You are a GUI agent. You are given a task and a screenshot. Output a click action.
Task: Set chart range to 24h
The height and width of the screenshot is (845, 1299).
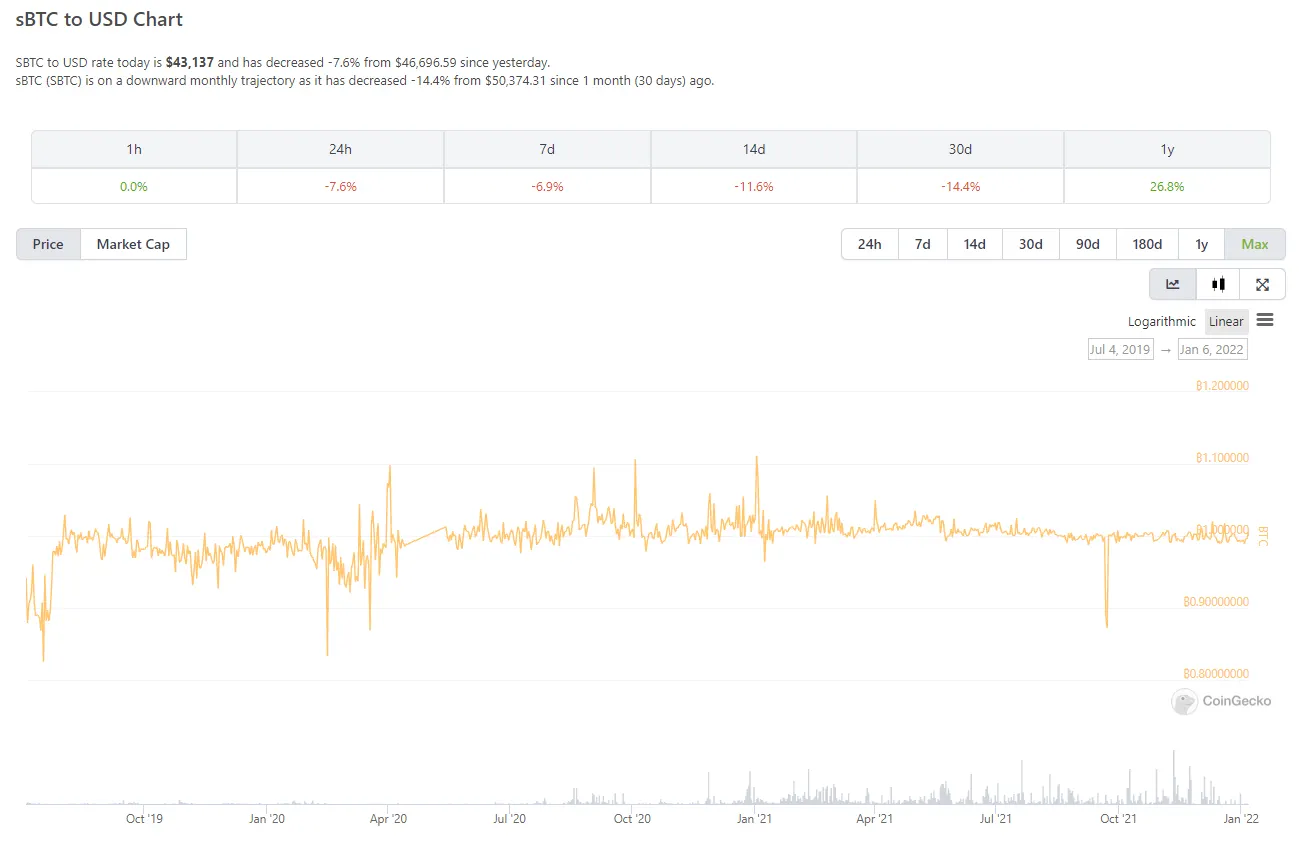pos(870,244)
